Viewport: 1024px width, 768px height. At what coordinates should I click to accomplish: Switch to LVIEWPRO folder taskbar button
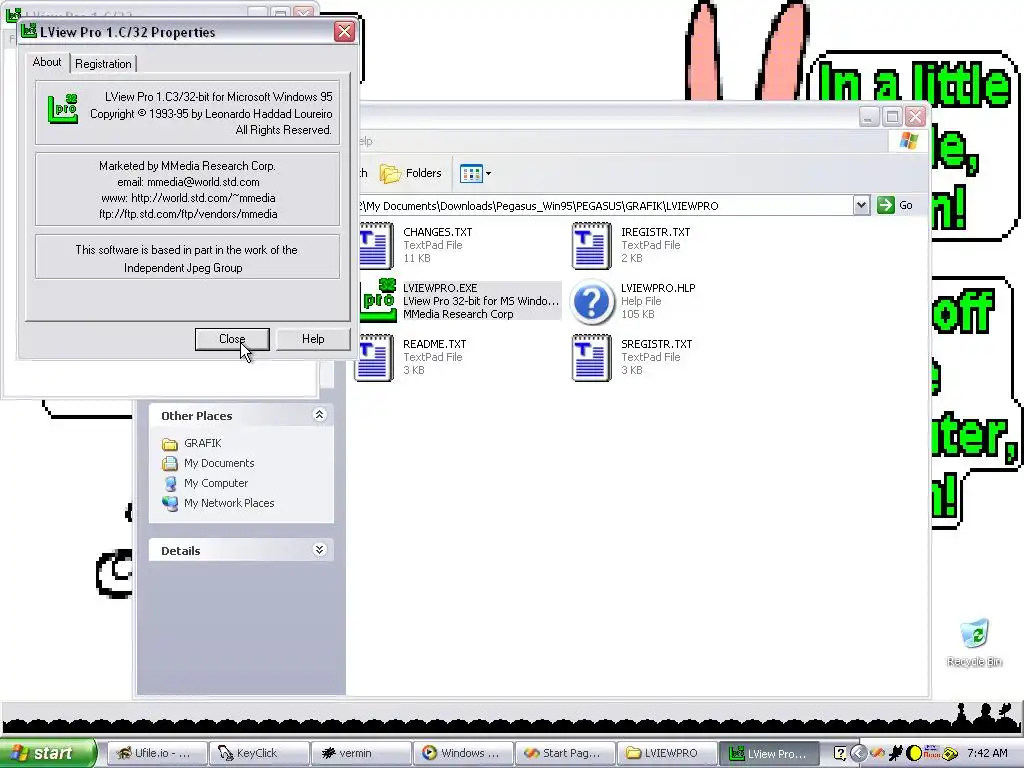(667, 753)
